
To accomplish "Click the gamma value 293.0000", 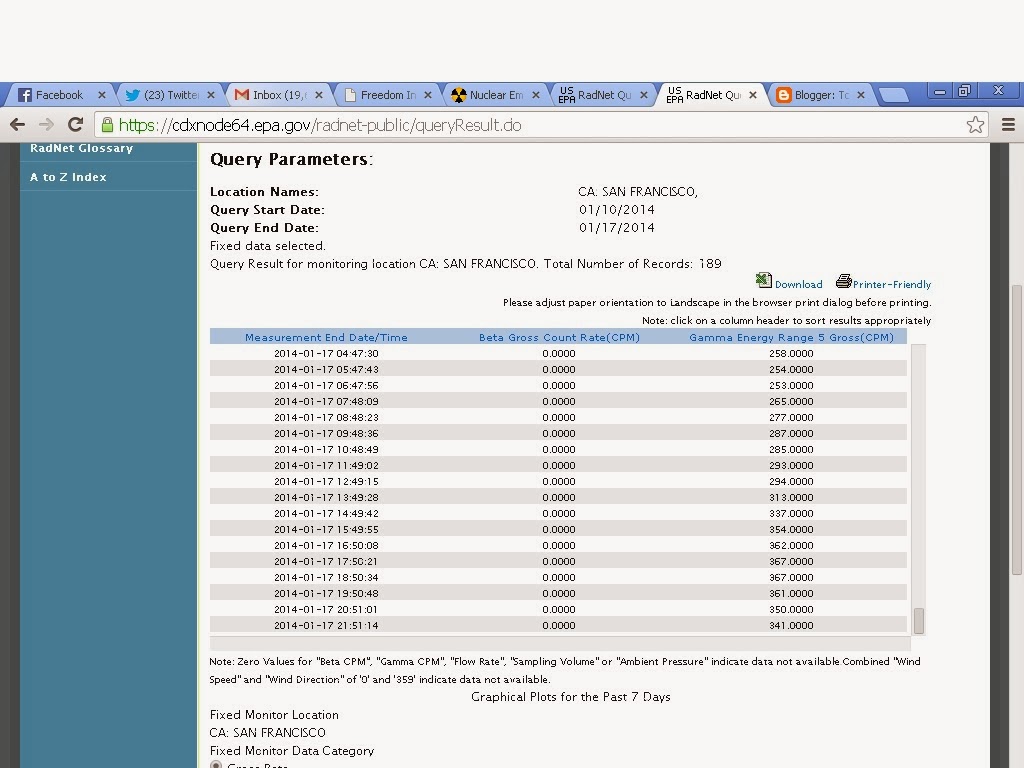I will 791,465.
